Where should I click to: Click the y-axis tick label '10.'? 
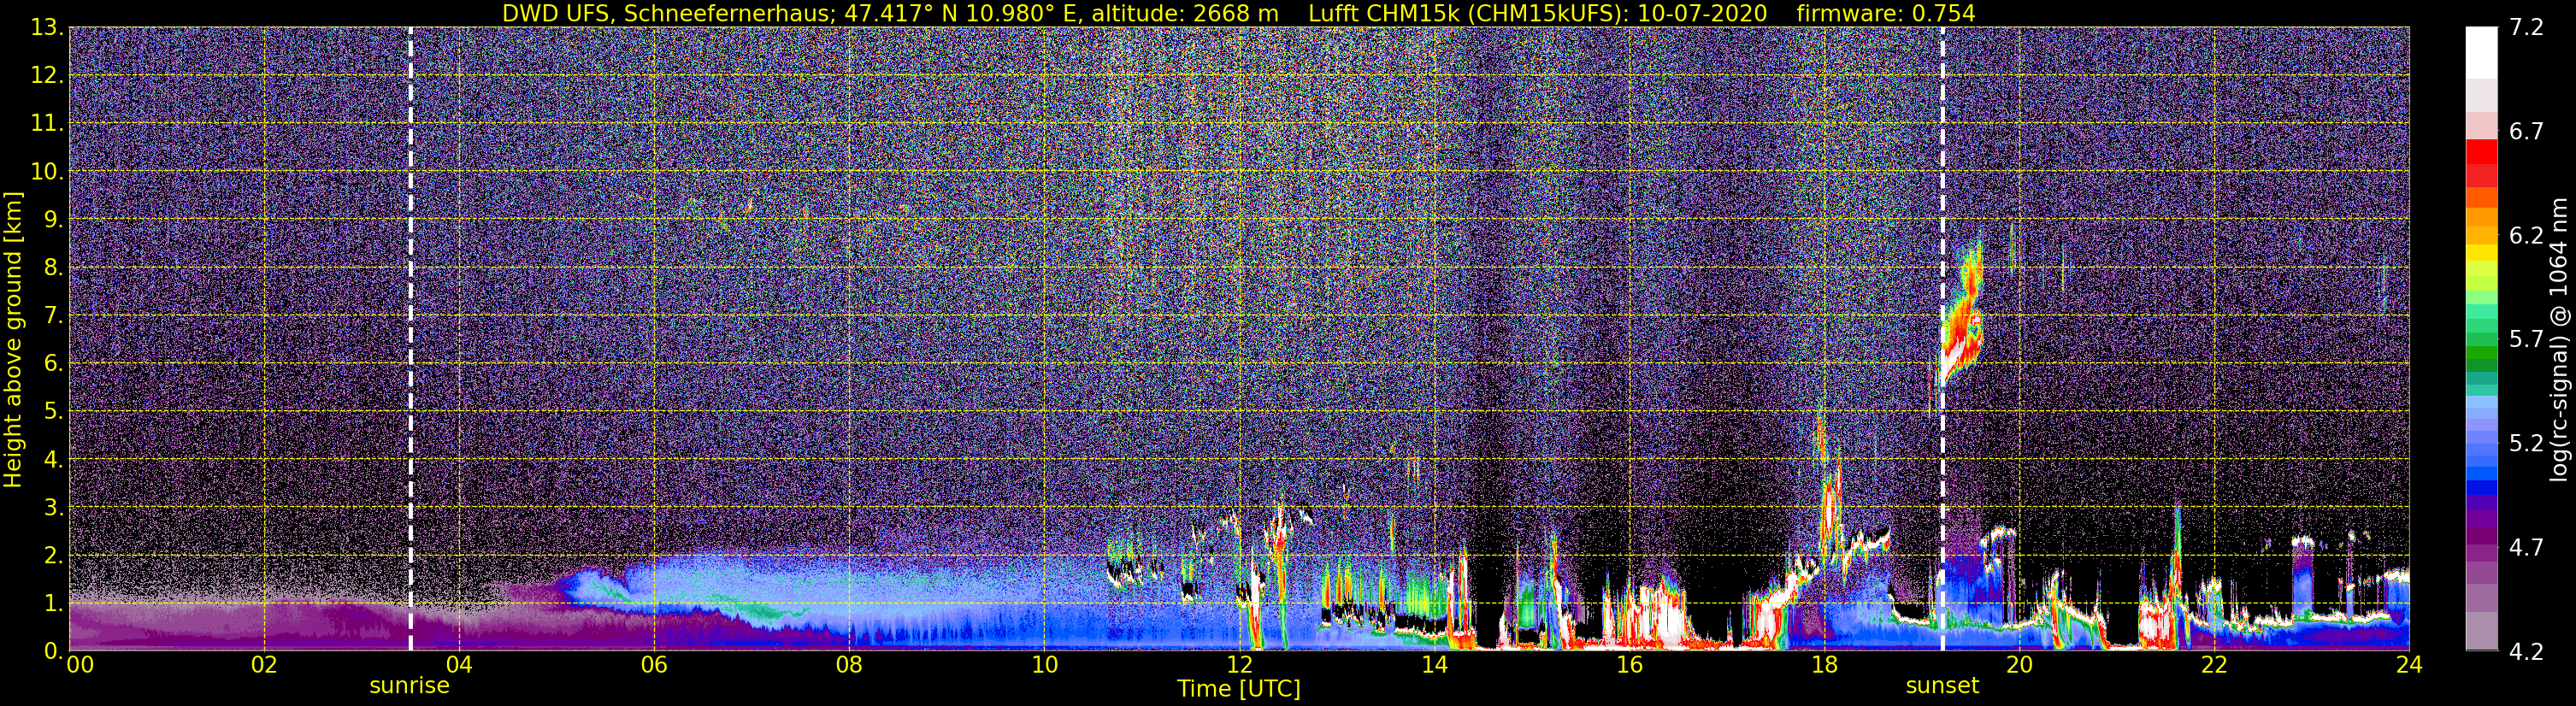pos(47,172)
